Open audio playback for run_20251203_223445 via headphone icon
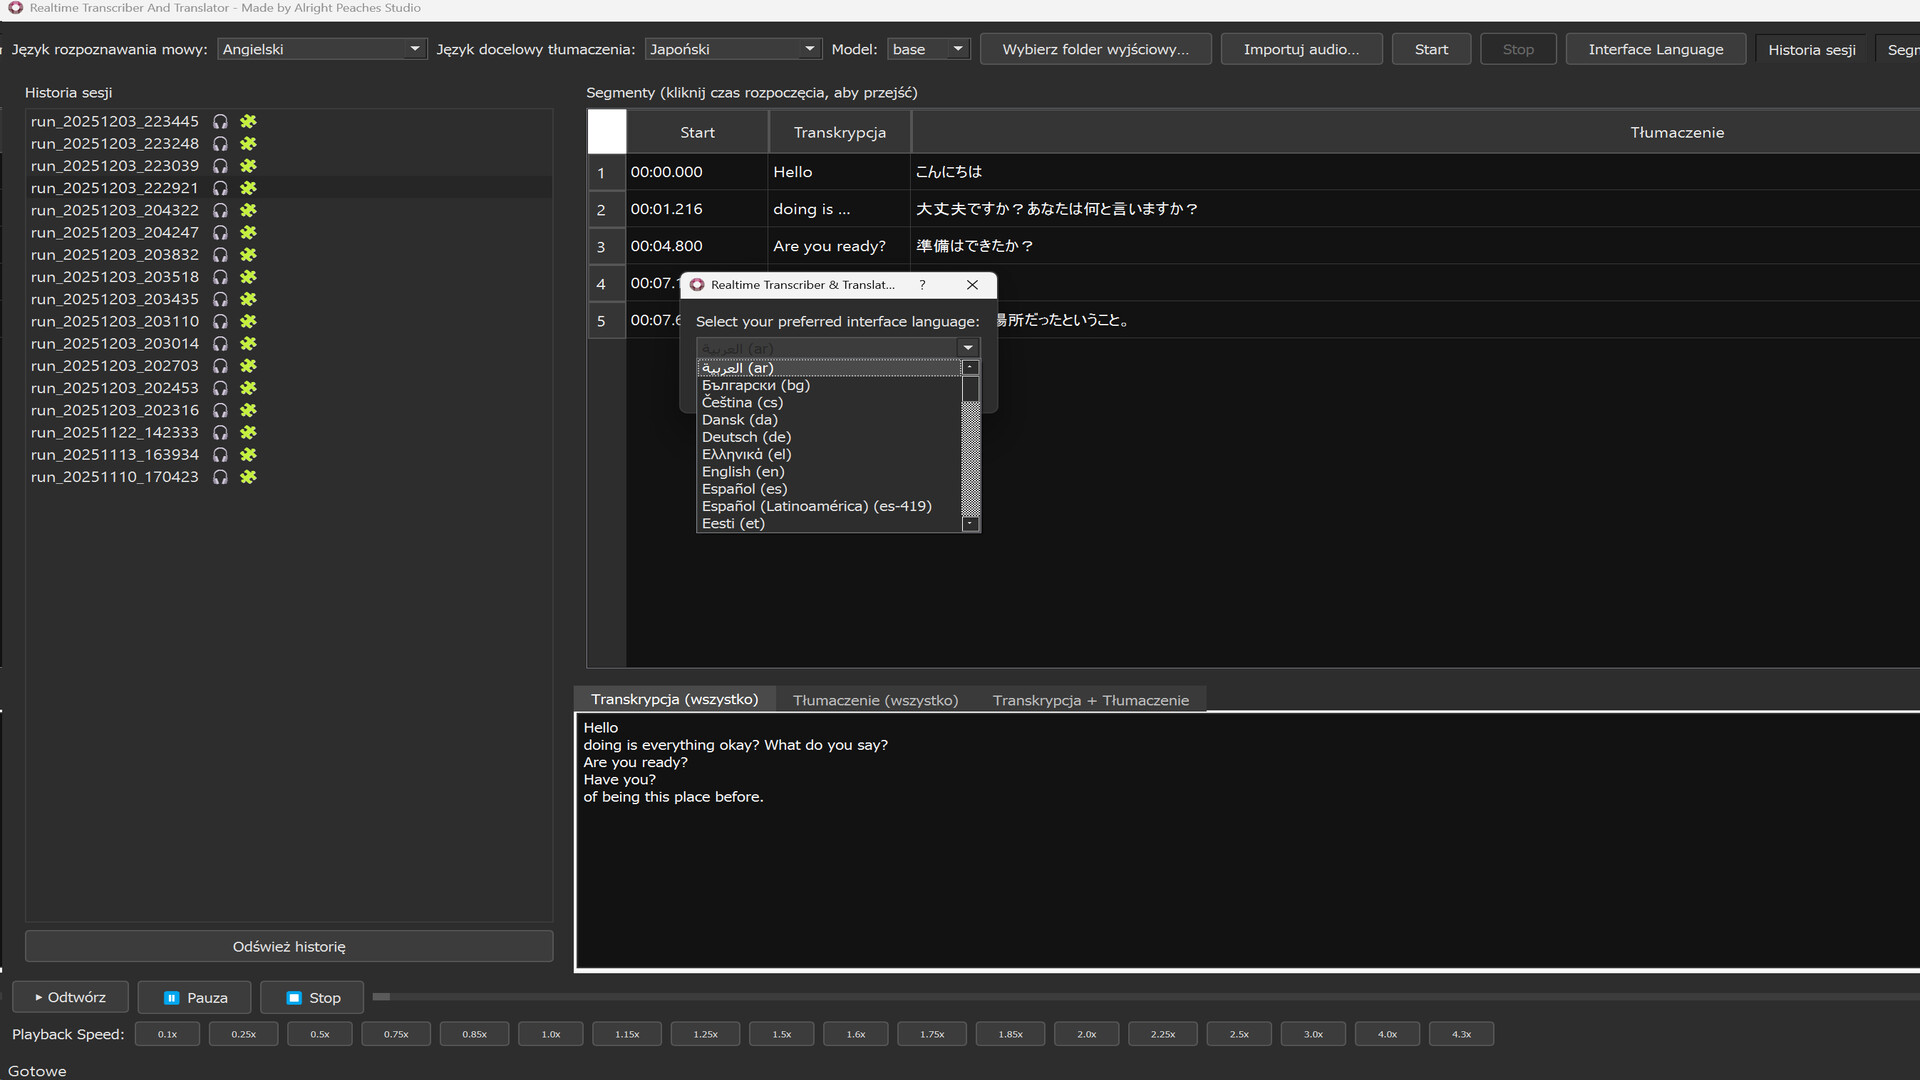 (220, 121)
